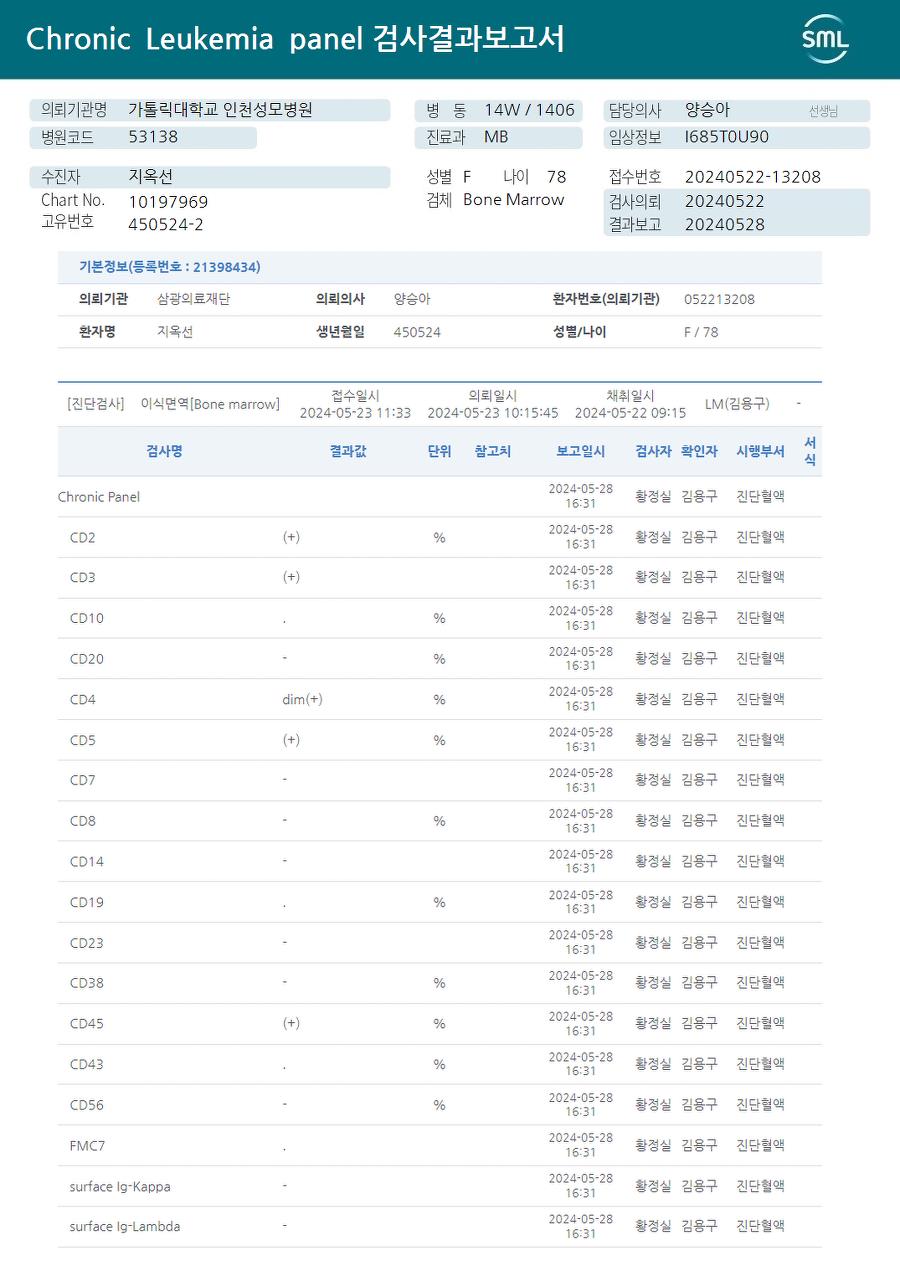
Task: Click the Chart No. value 10197969
Action: coord(168,202)
